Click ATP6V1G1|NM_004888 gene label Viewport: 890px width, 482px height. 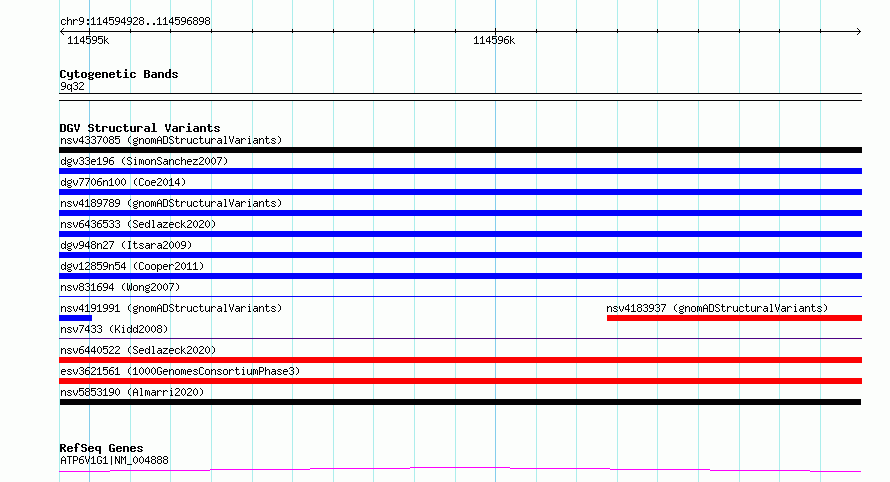pos(114,460)
